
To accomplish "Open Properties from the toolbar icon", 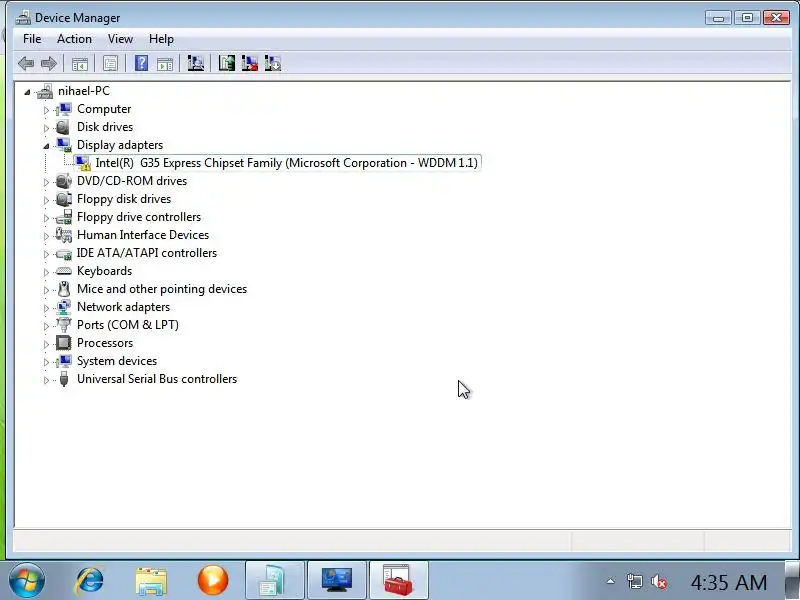I will point(110,64).
